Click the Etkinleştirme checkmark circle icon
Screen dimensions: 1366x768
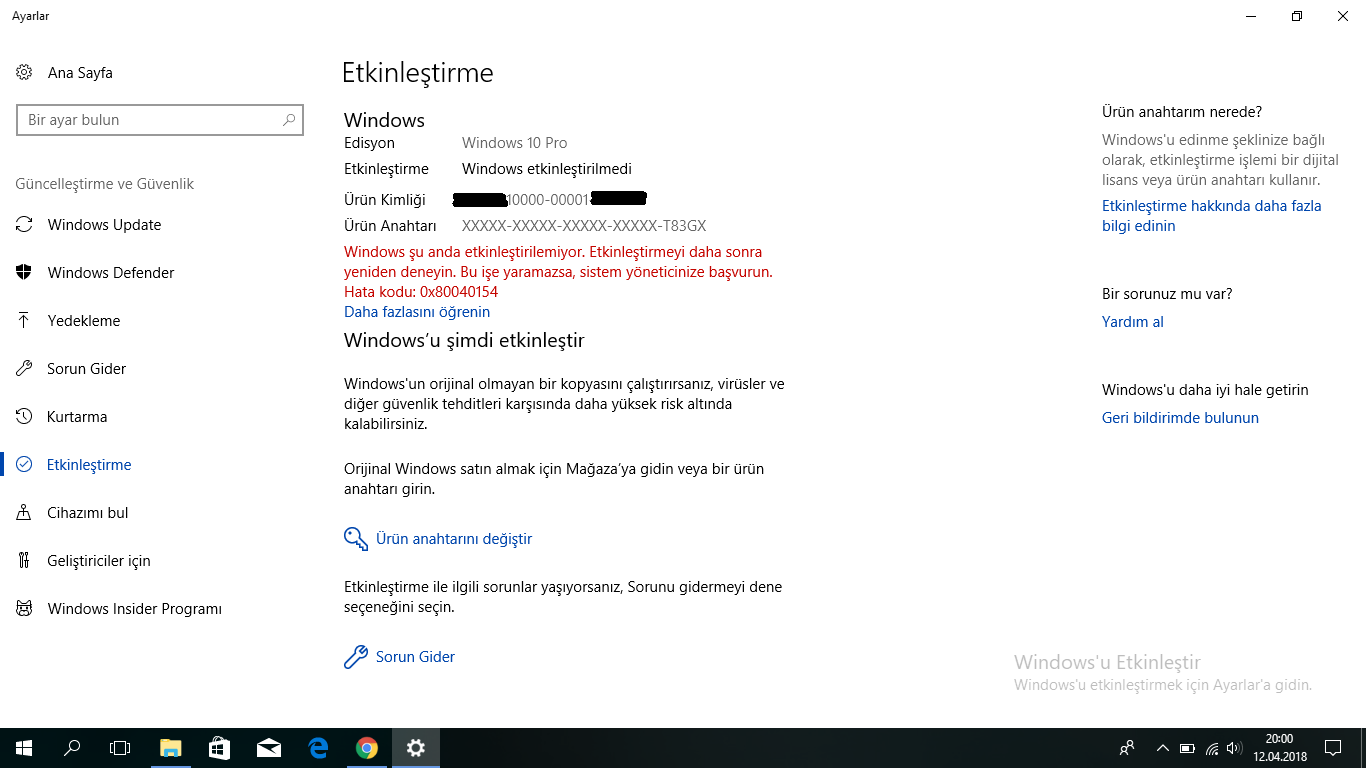(x=24, y=465)
